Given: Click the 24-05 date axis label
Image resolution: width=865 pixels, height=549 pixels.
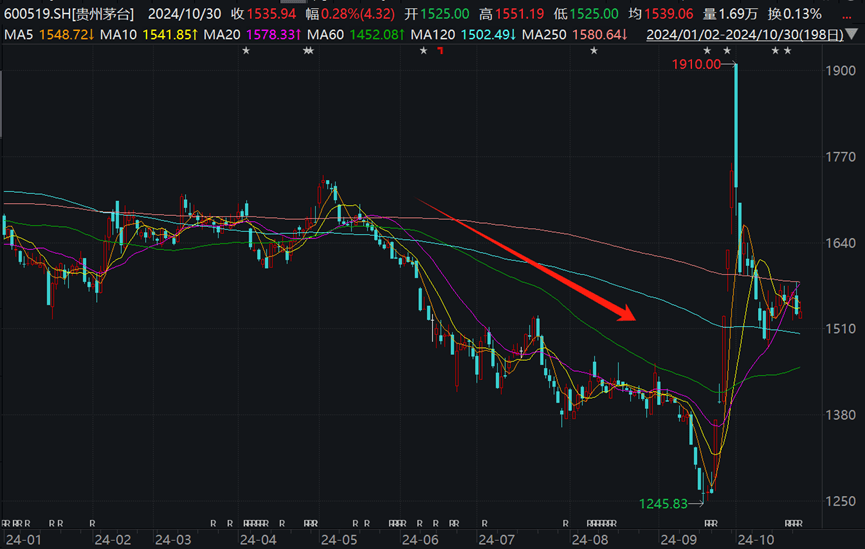Looking at the screenshot, I should tap(338, 539).
